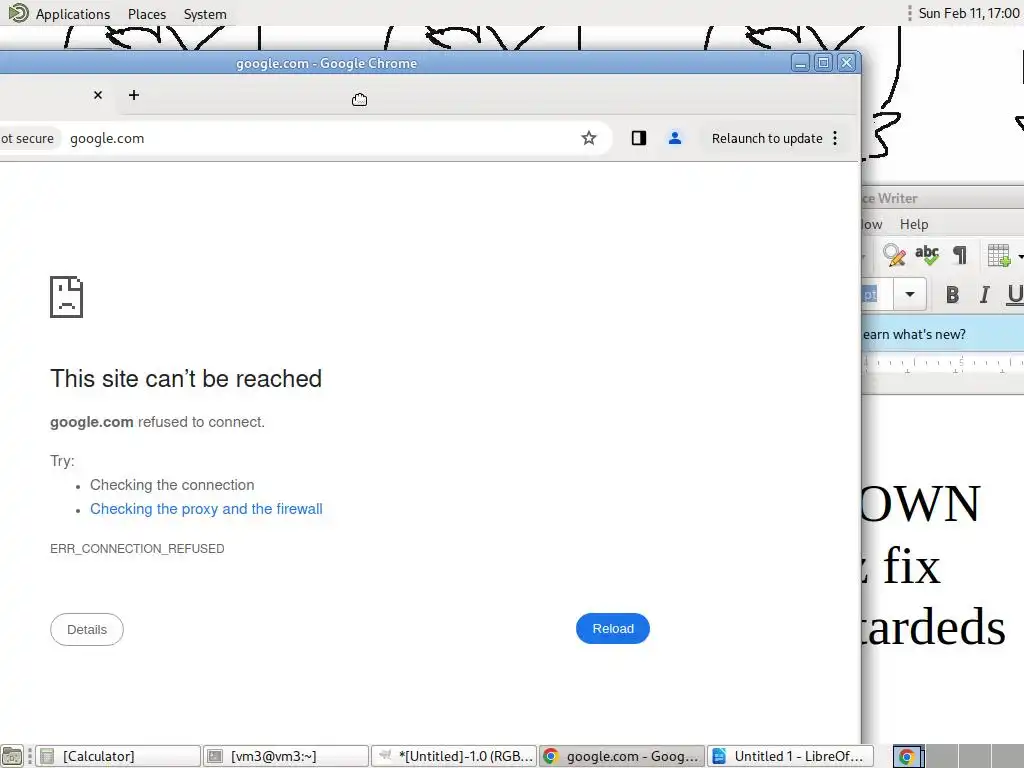Switch to Calculator in taskbar
The height and width of the screenshot is (768, 1024).
118,756
